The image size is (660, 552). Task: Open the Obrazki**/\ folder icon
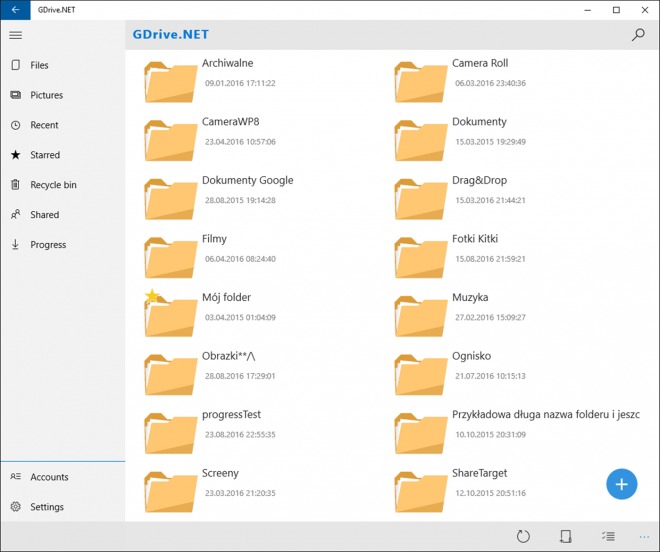click(x=170, y=374)
